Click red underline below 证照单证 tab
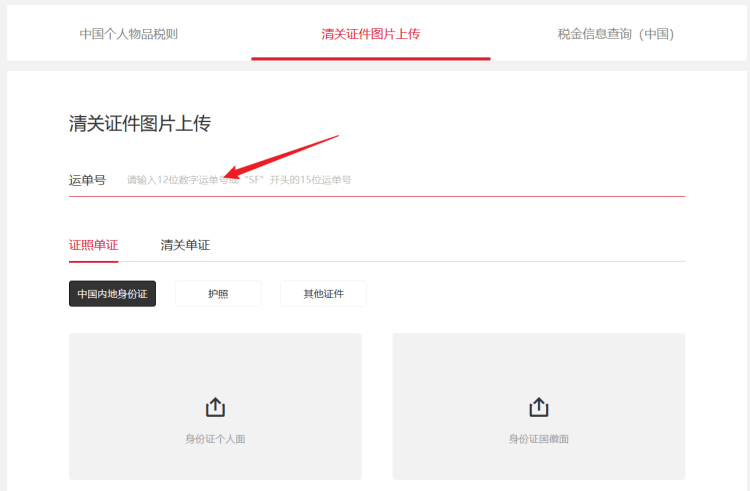The image size is (750, 491). [93, 261]
